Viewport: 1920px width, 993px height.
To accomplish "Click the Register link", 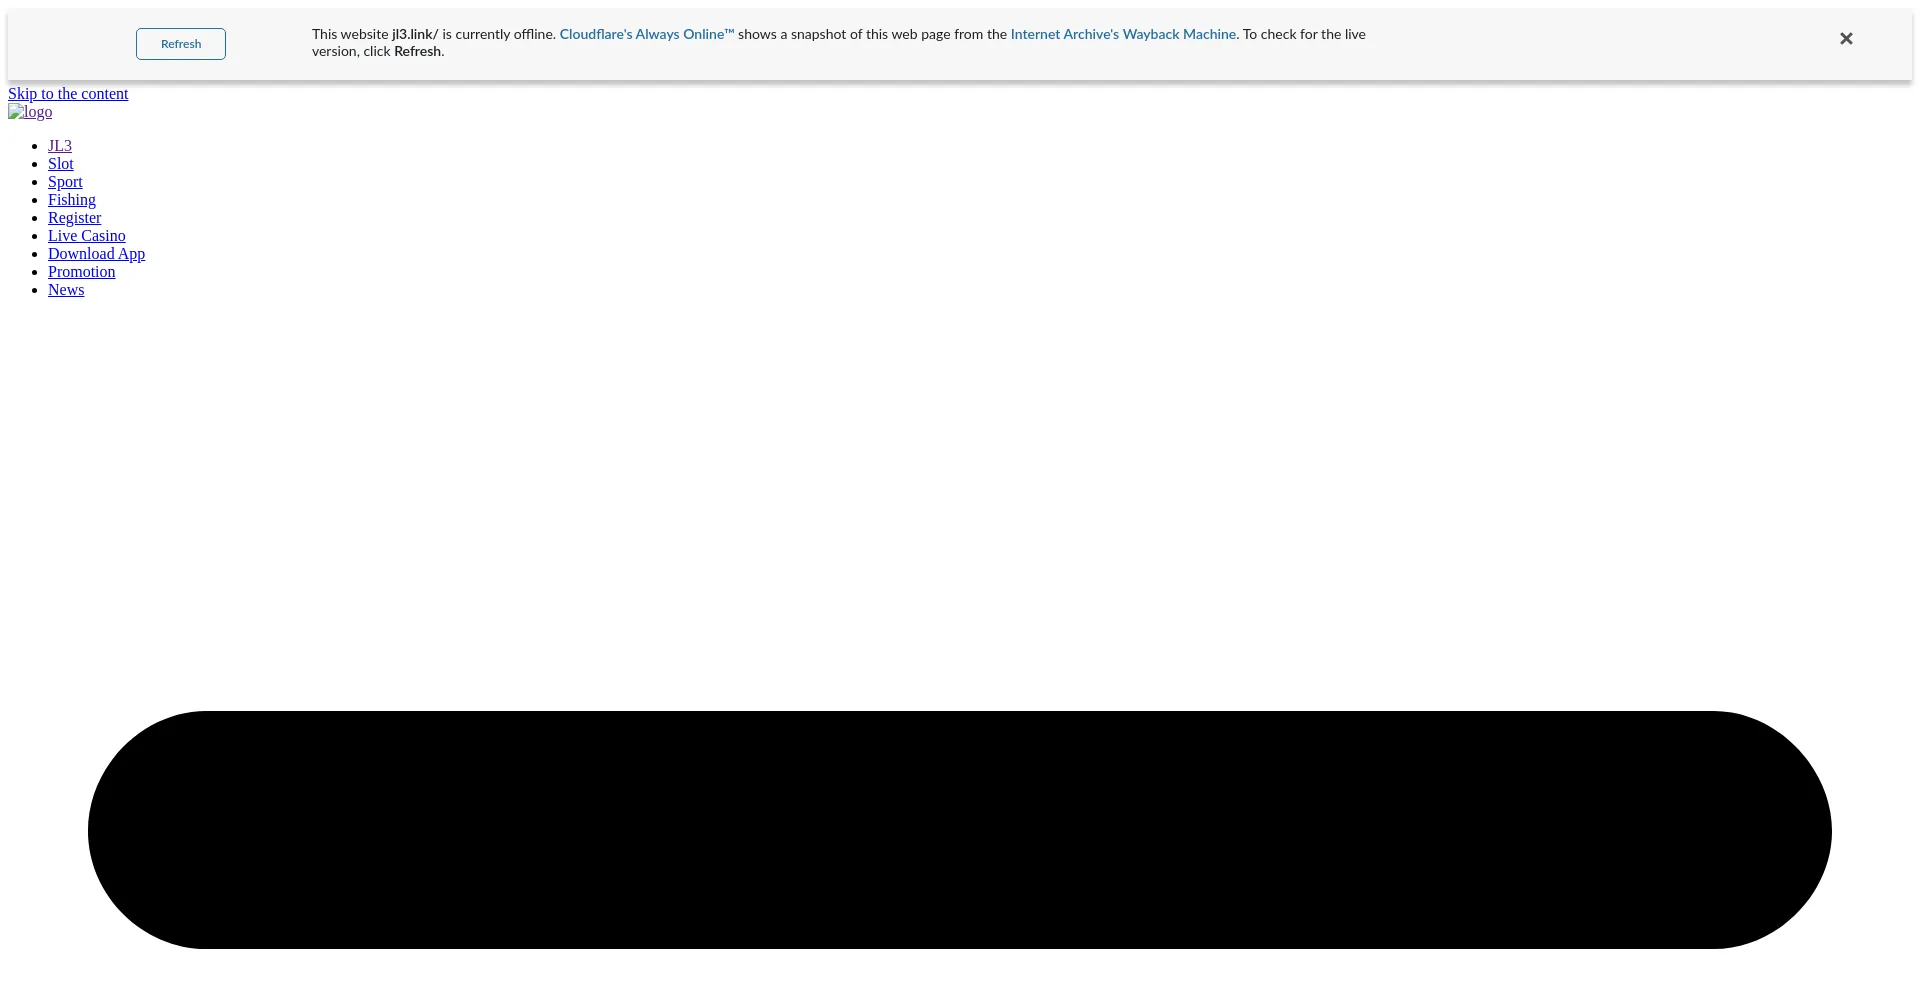I will 74,218.
